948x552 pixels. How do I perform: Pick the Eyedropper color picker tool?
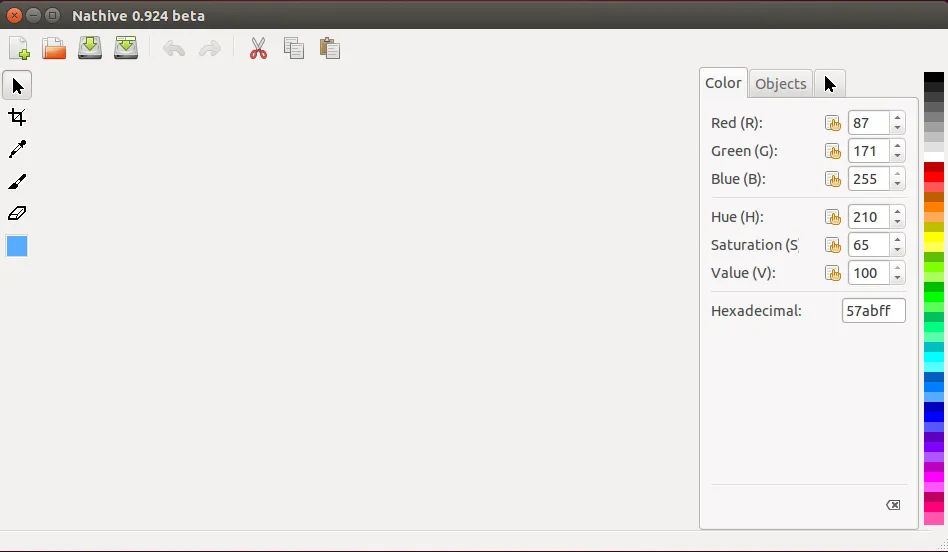17,150
